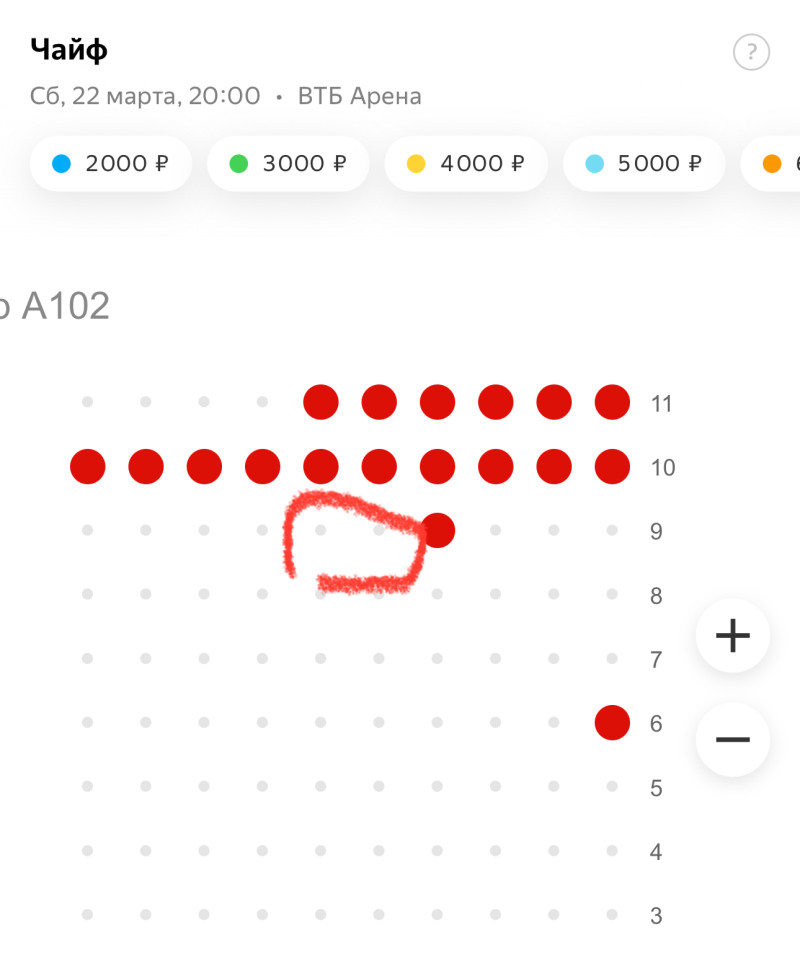800x953 pixels.
Task: Open the help question mark icon
Action: tap(751, 52)
